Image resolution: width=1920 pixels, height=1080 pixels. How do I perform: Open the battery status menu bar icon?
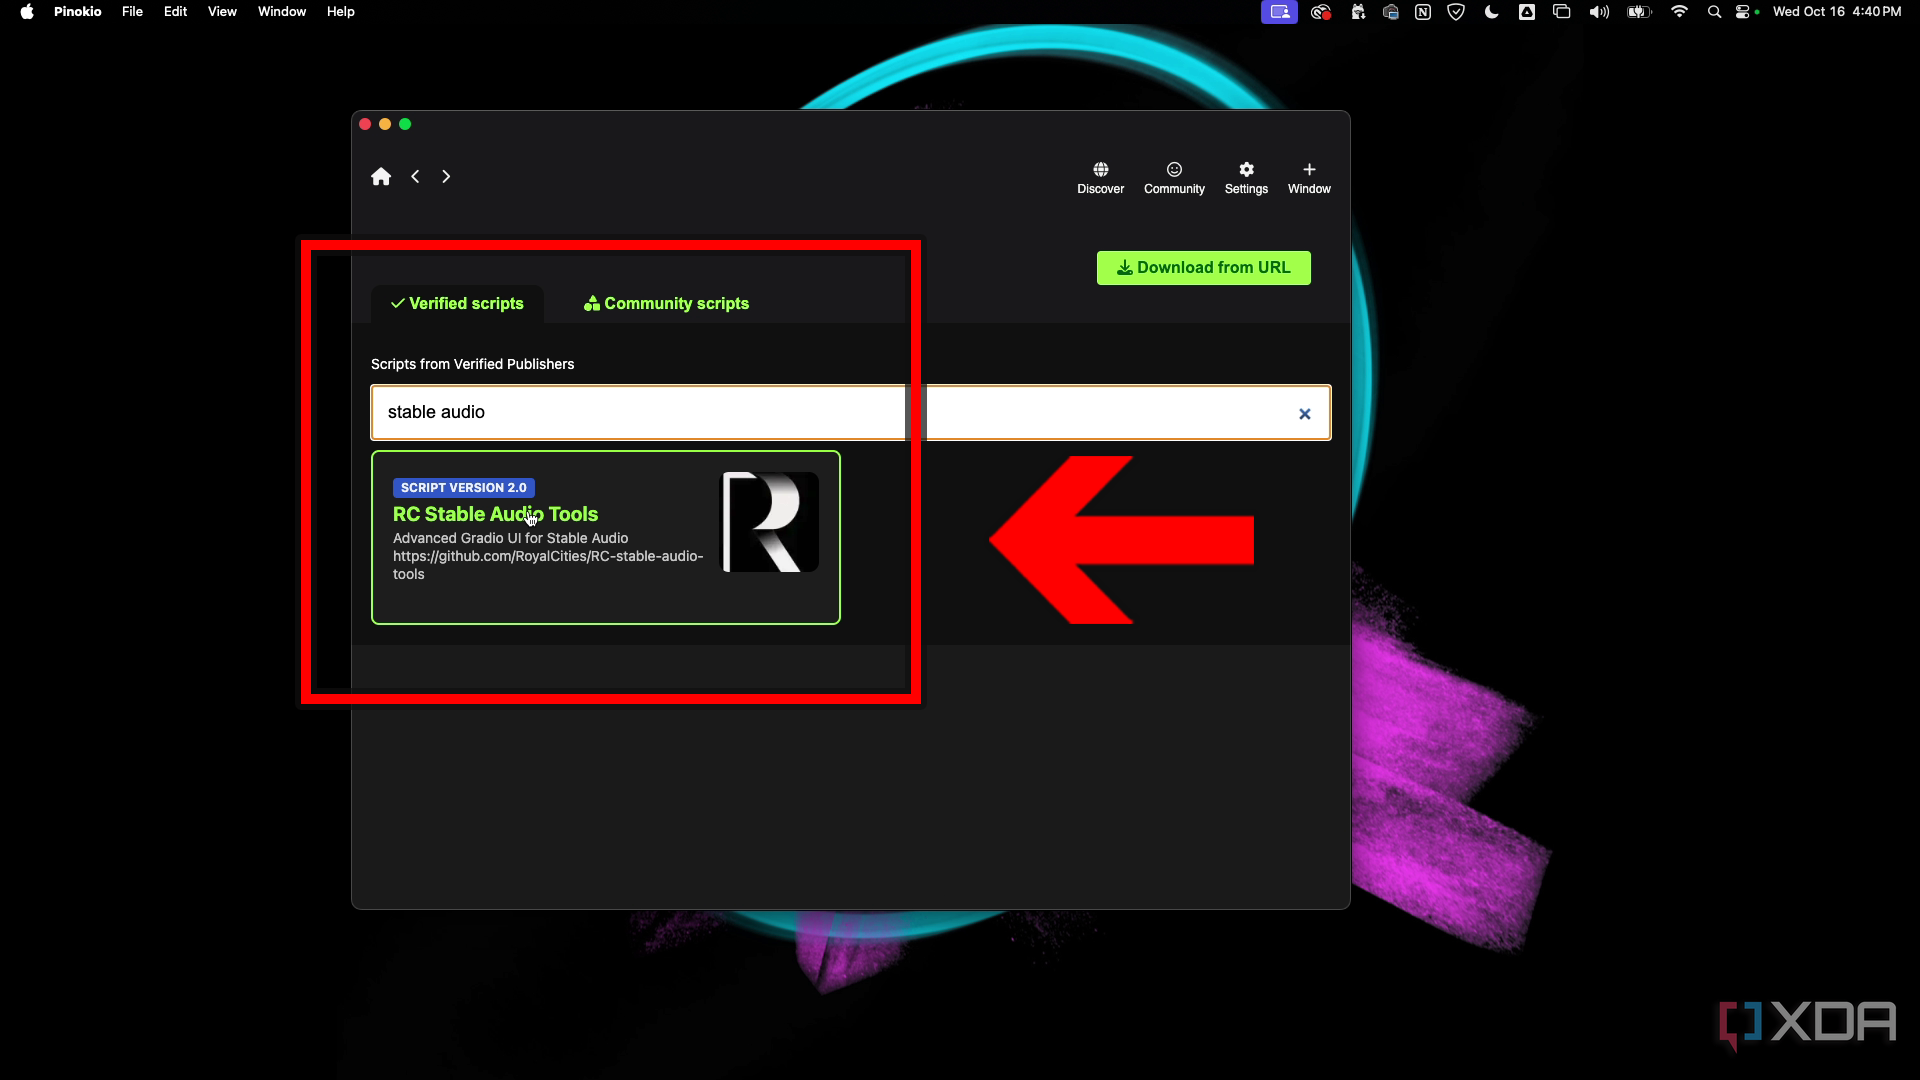(1639, 12)
